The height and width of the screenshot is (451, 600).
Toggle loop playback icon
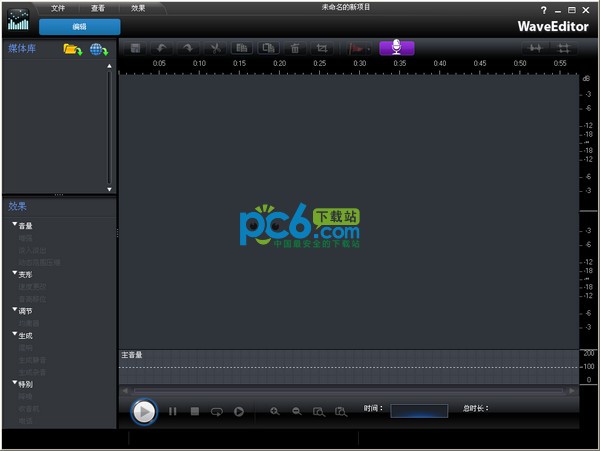click(x=217, y=412)
